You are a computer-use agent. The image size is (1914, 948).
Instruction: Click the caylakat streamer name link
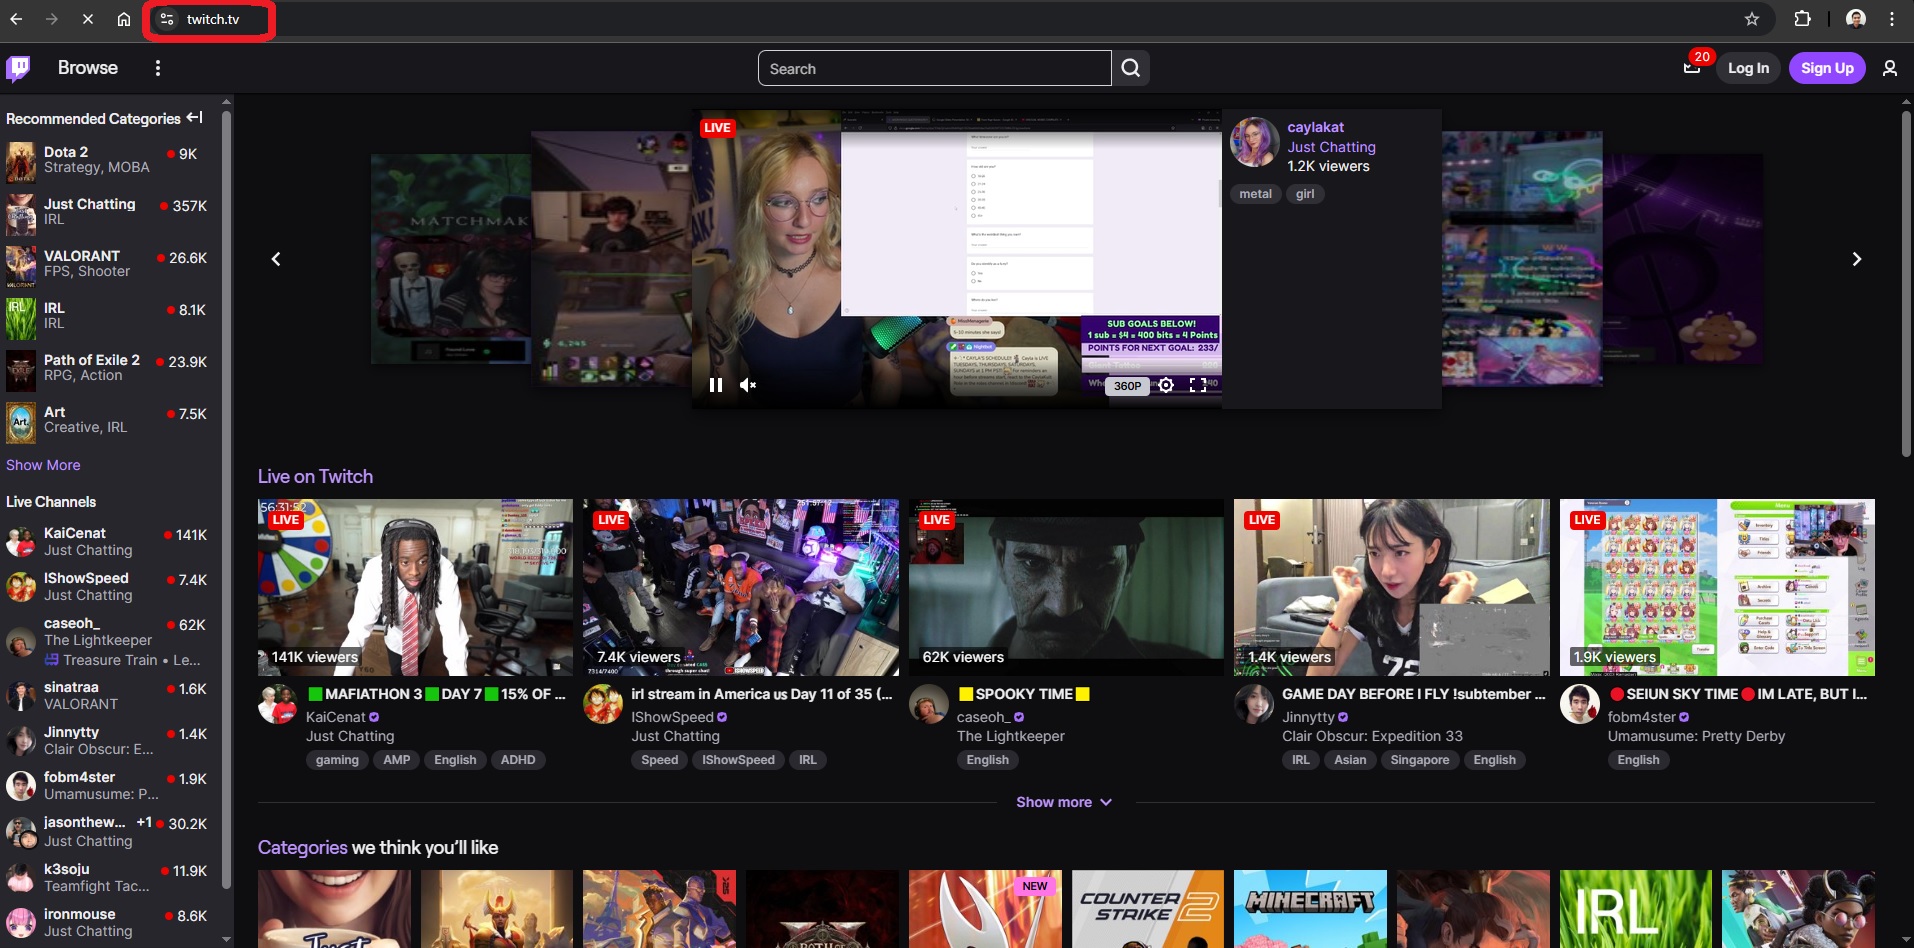[x=1315, y=127]
